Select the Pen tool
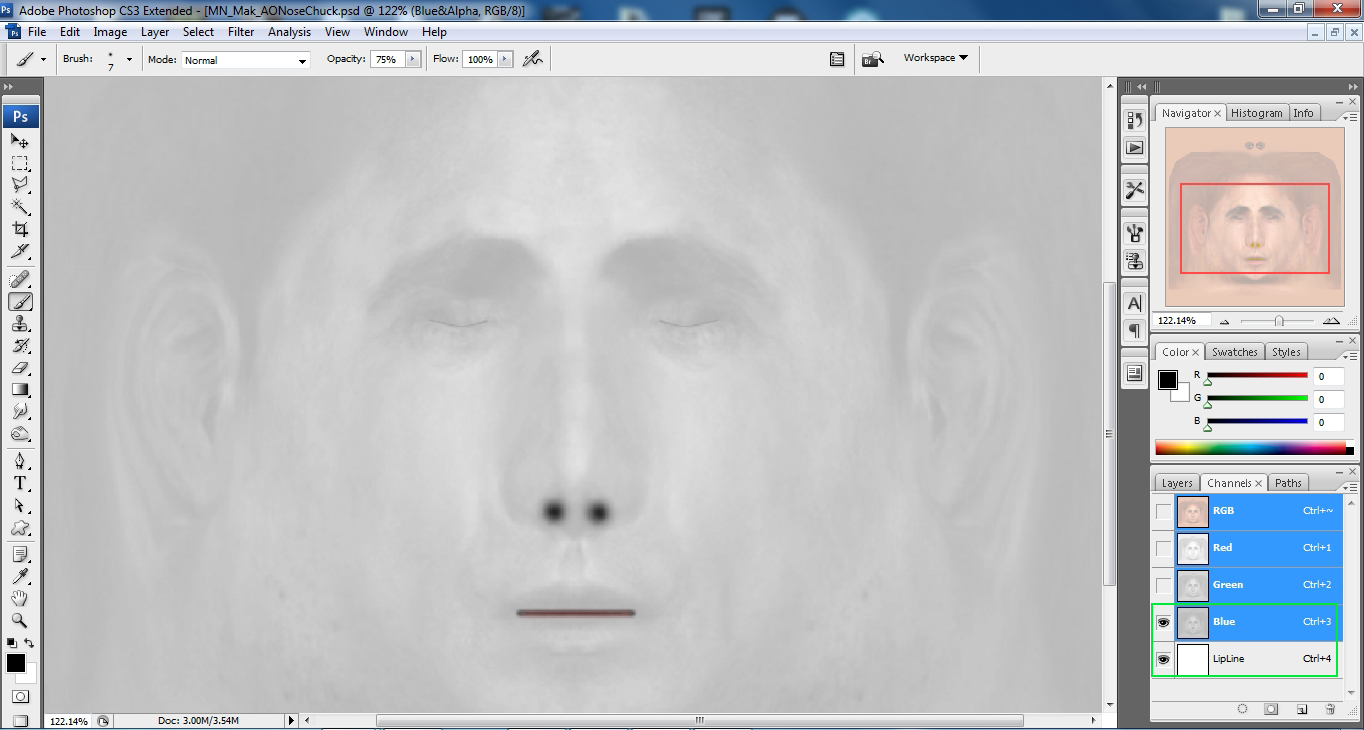 [20, 461]
